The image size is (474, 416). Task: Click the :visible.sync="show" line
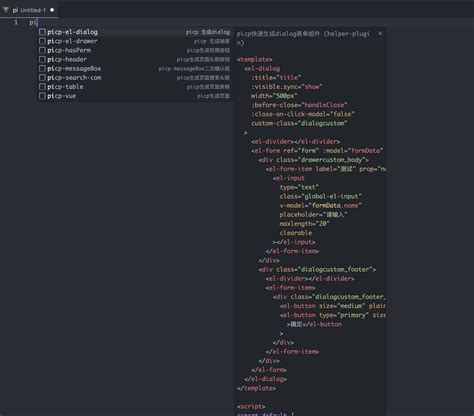287,87
